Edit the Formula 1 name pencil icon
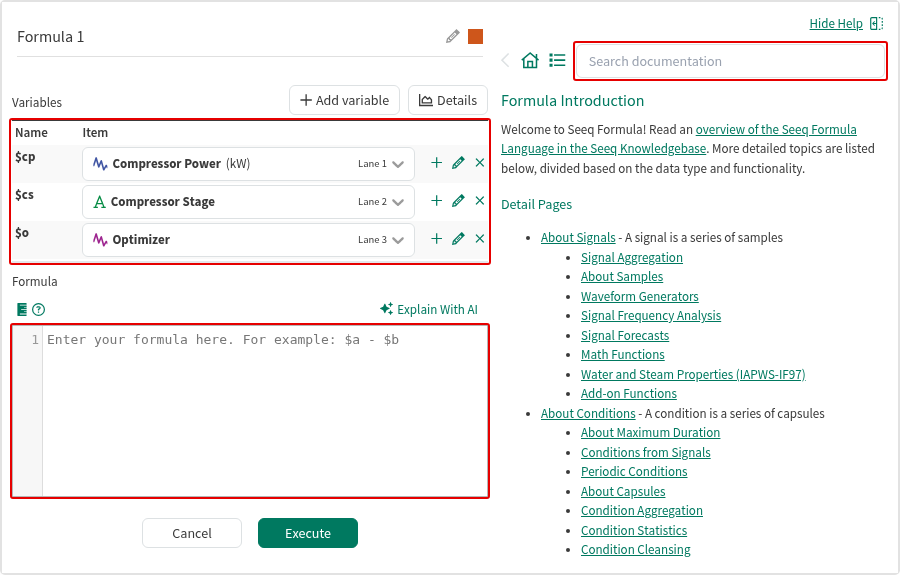 pos(452,37)
